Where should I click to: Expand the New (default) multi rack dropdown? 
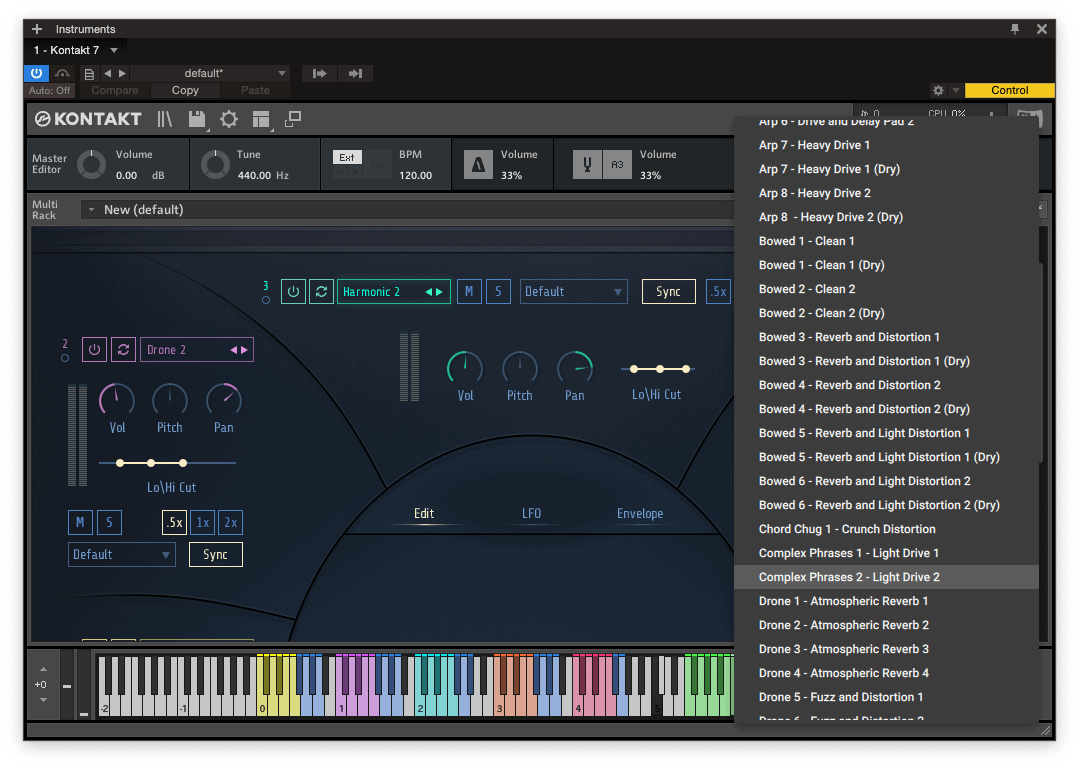pos(92,209)
